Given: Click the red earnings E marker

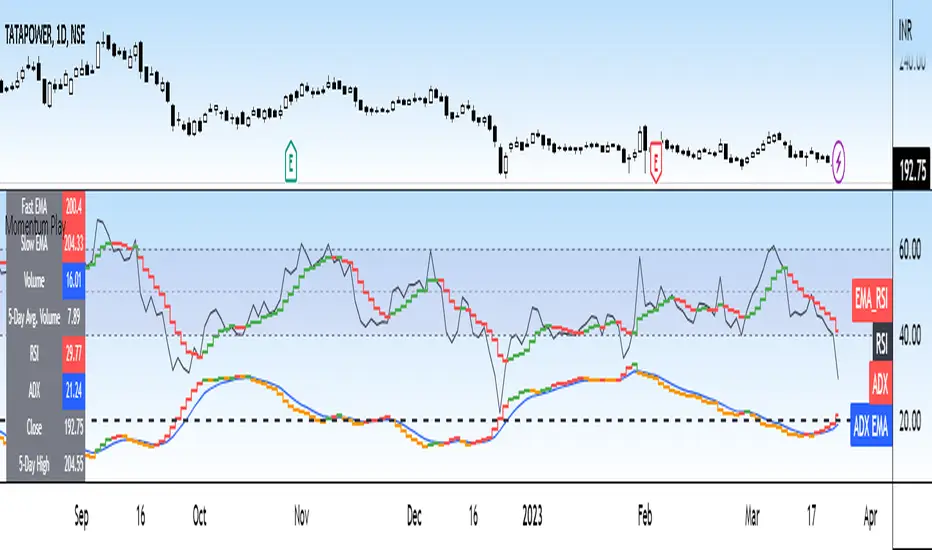Looking at the screenshot, I should coord(656,162).
